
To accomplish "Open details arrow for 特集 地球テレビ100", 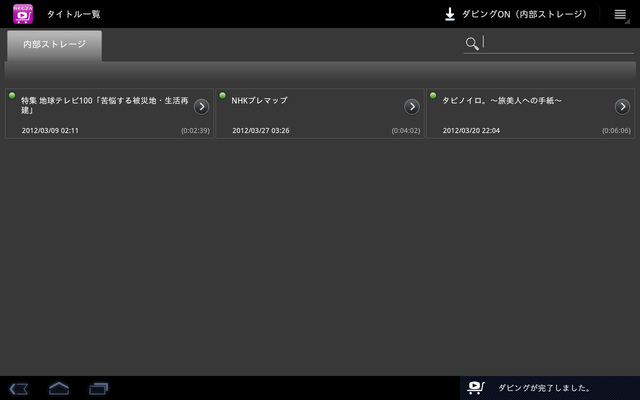I will (x=201, y=107).
